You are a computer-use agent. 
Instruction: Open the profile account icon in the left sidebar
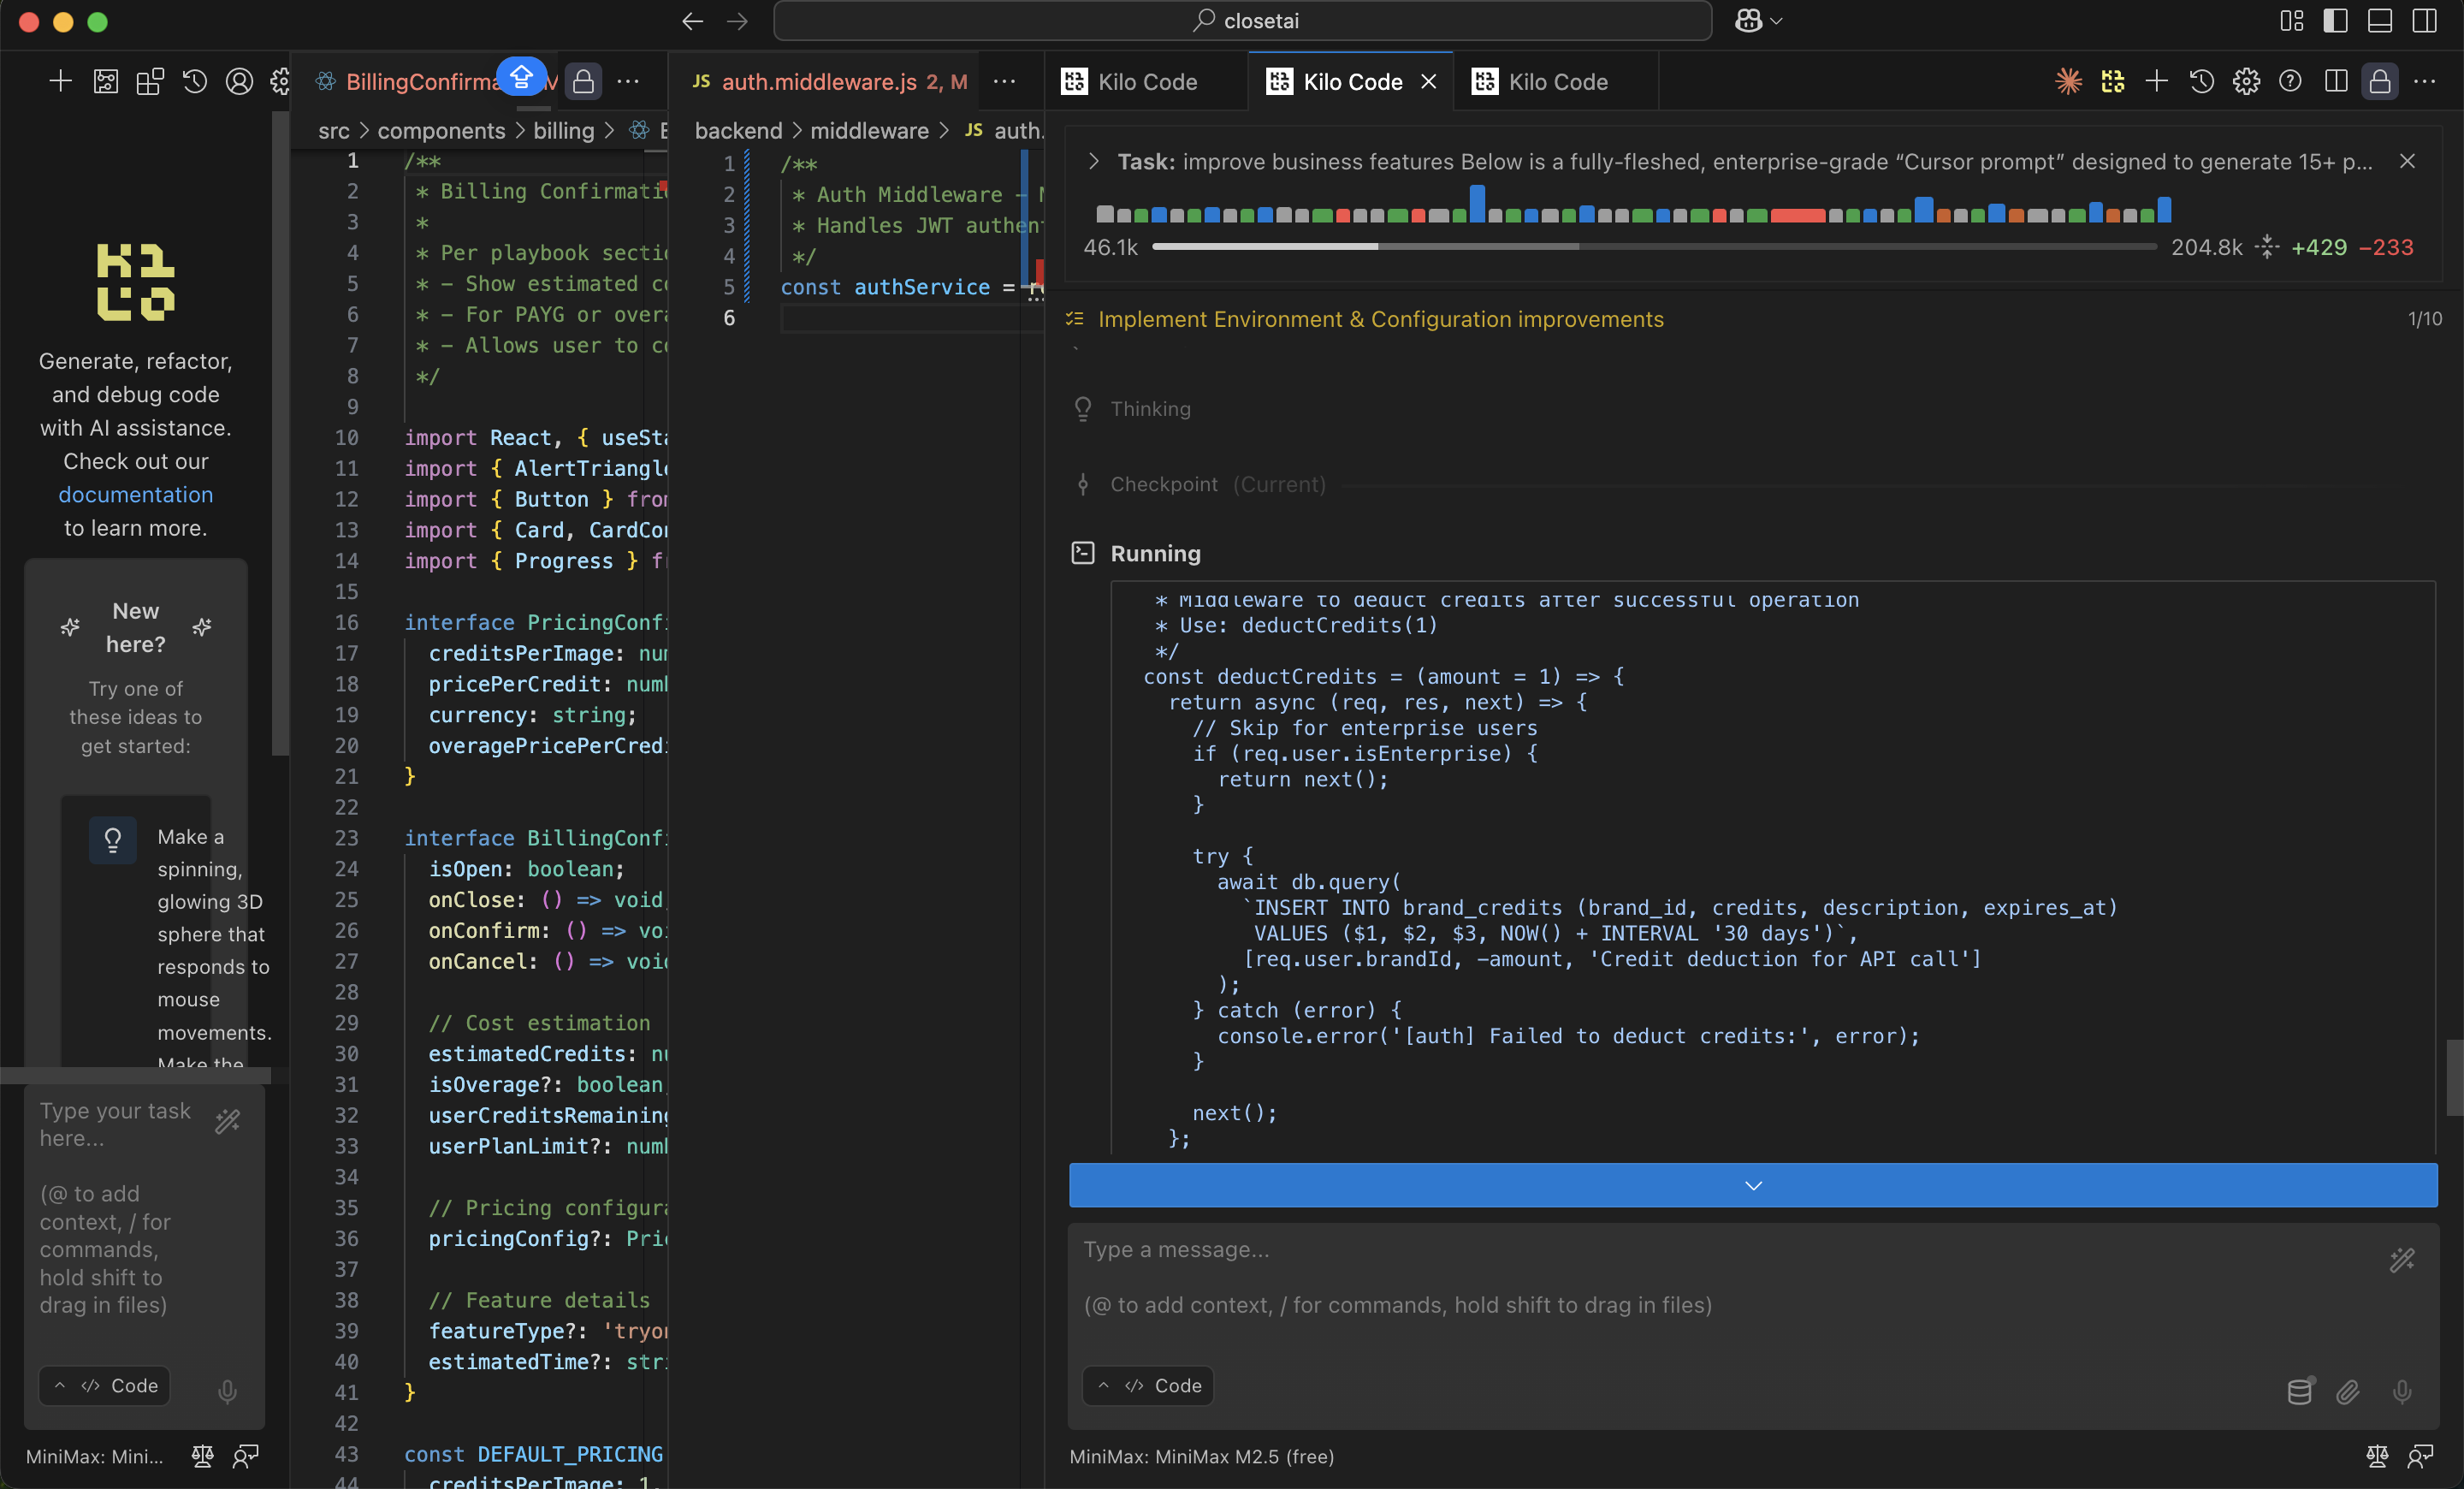[239, 81]
